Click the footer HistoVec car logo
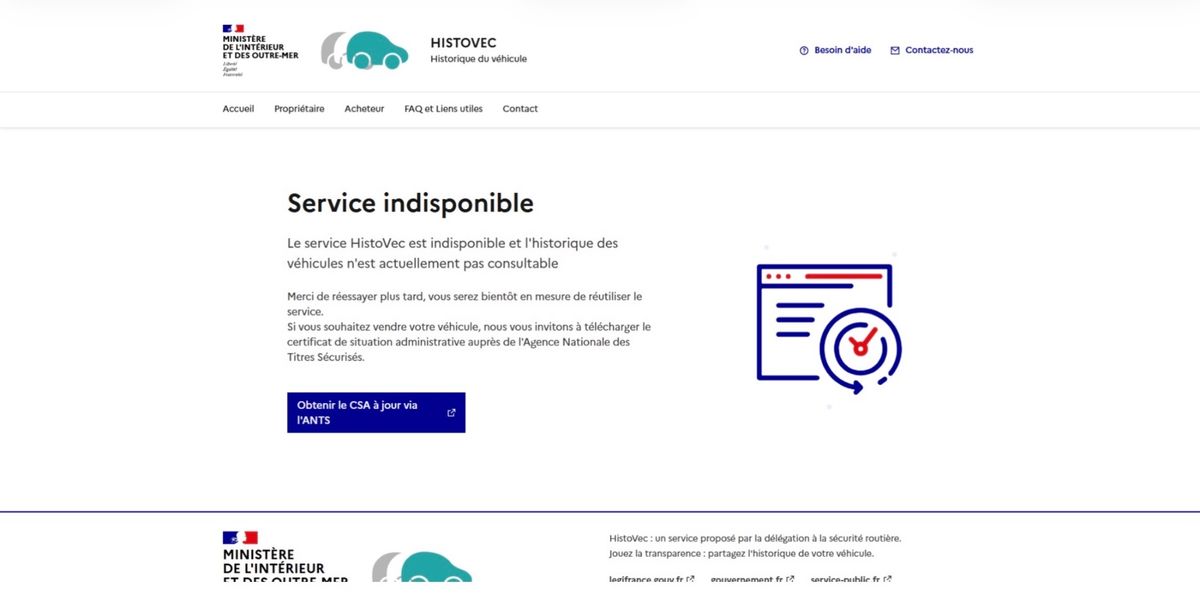The image size is (1200, 606). coord(422,567)
